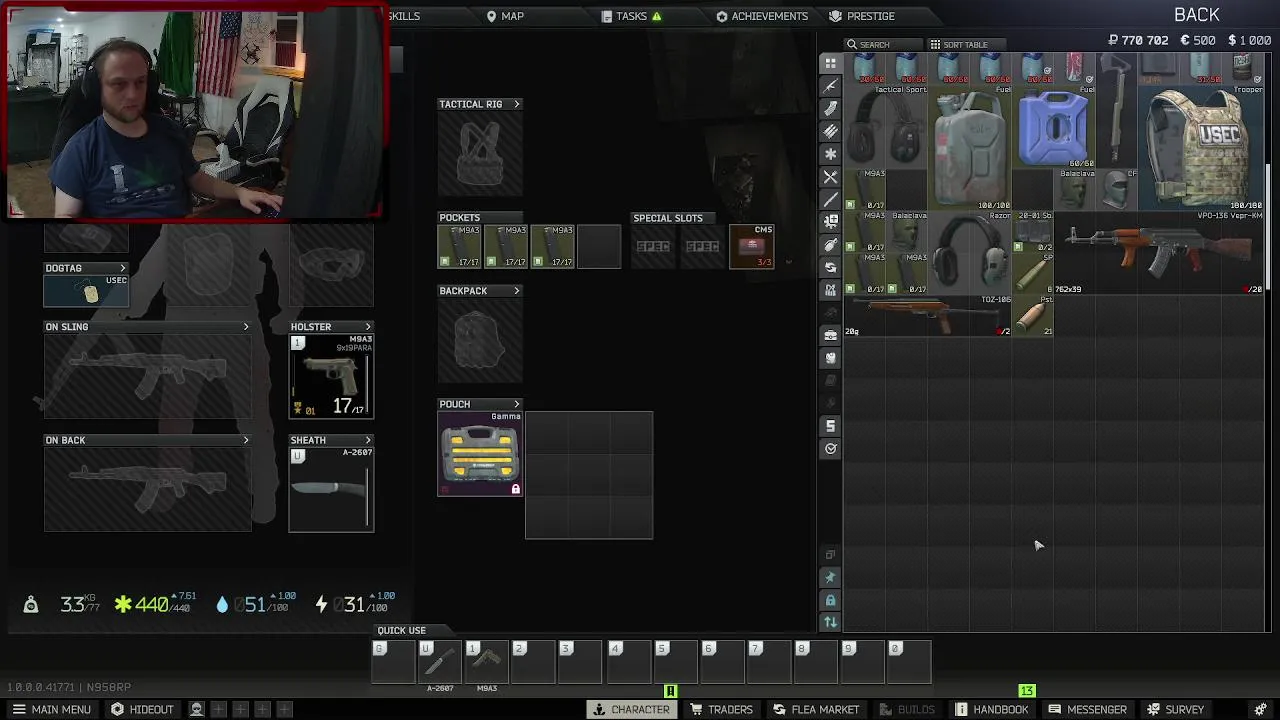Filter stash by provisions fork-and-knife icon

click(830, 177)
